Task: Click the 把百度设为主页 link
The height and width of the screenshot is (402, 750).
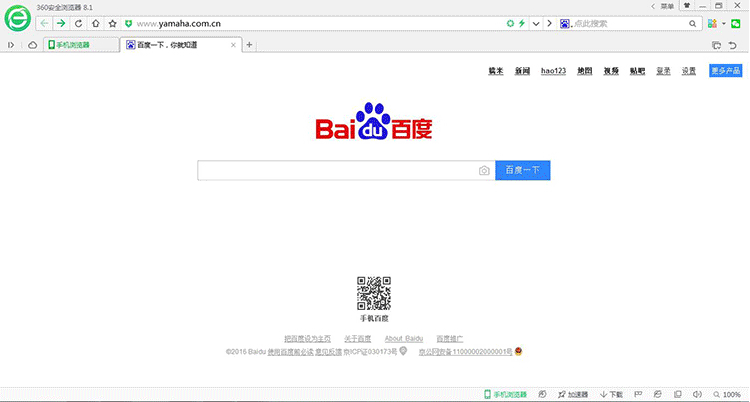Action: (308, 339)
